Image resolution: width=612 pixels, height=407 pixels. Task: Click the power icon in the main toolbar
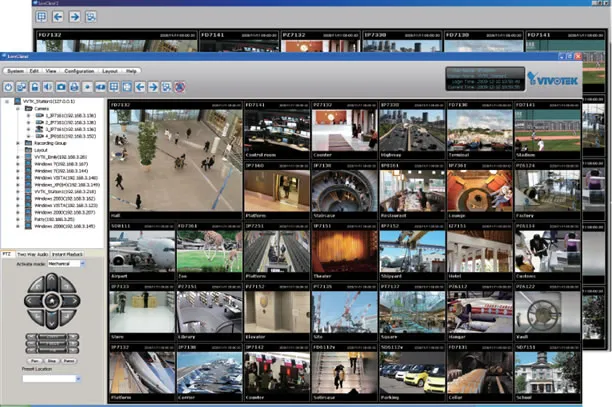(x=8, y=87)
